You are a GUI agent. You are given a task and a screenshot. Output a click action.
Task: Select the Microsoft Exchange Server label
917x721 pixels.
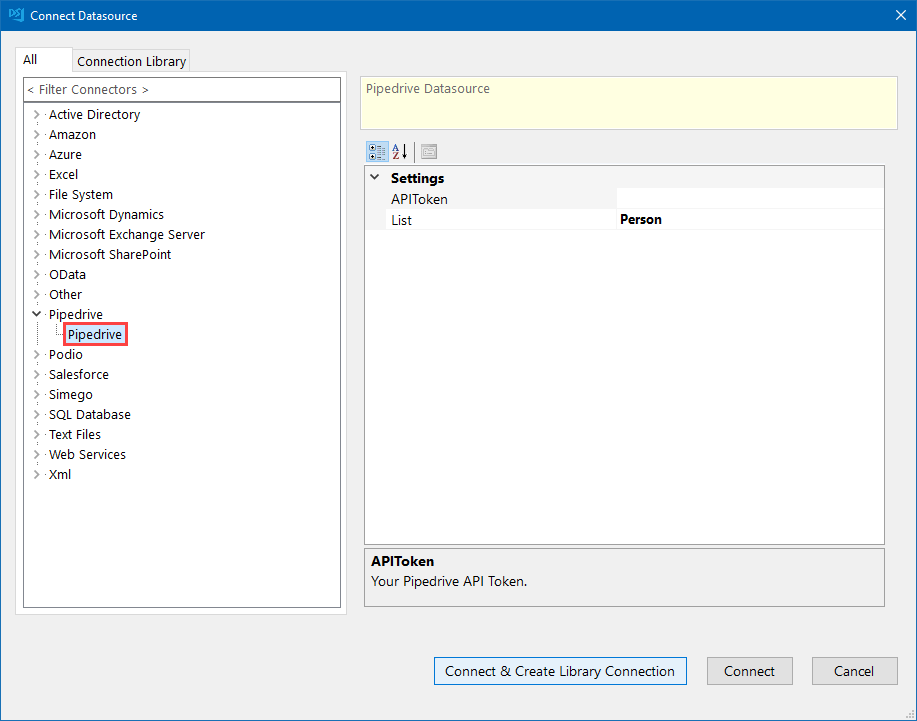(127, 234)
